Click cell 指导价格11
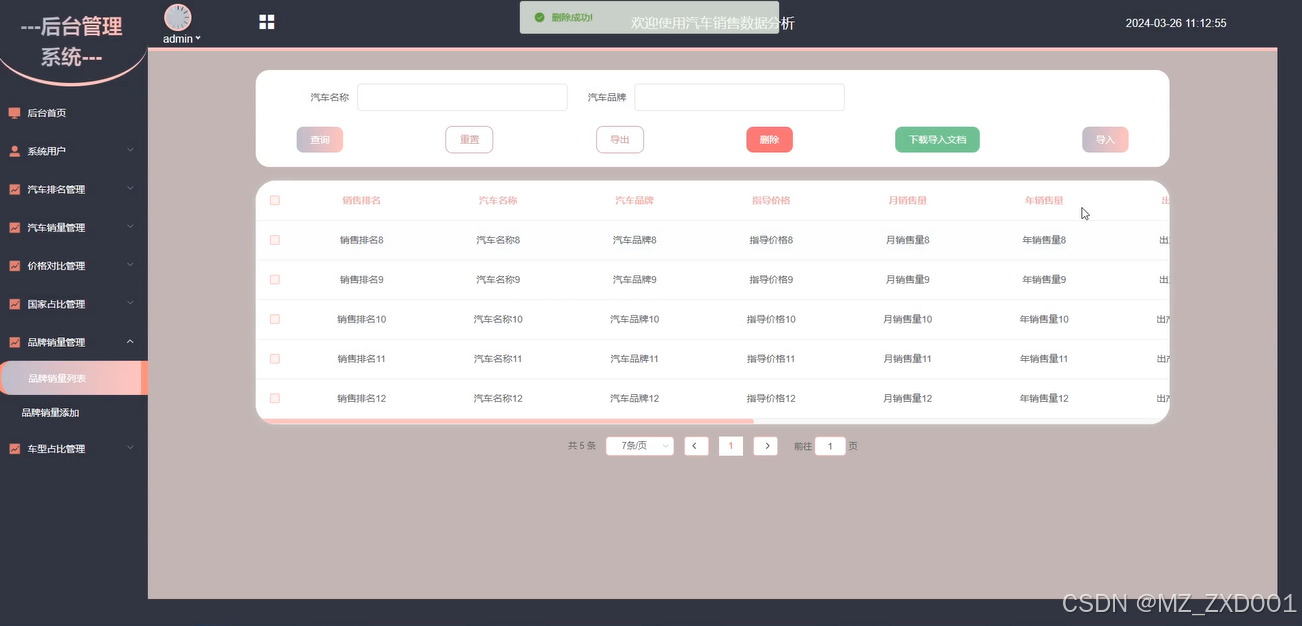This screenshot has height=626, width=1302. 771,358
